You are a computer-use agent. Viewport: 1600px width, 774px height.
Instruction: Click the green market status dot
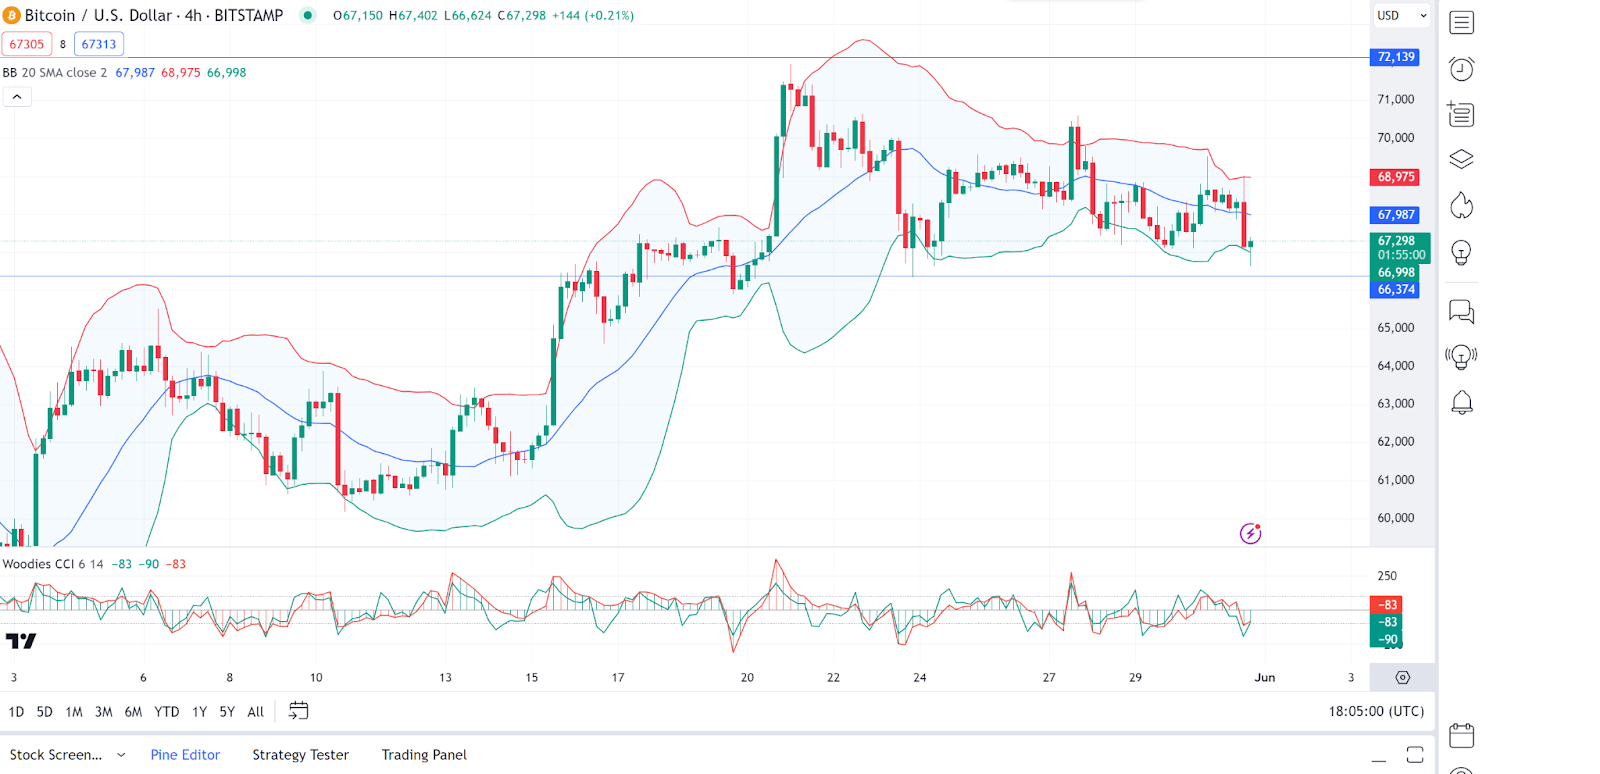(308, 15)
